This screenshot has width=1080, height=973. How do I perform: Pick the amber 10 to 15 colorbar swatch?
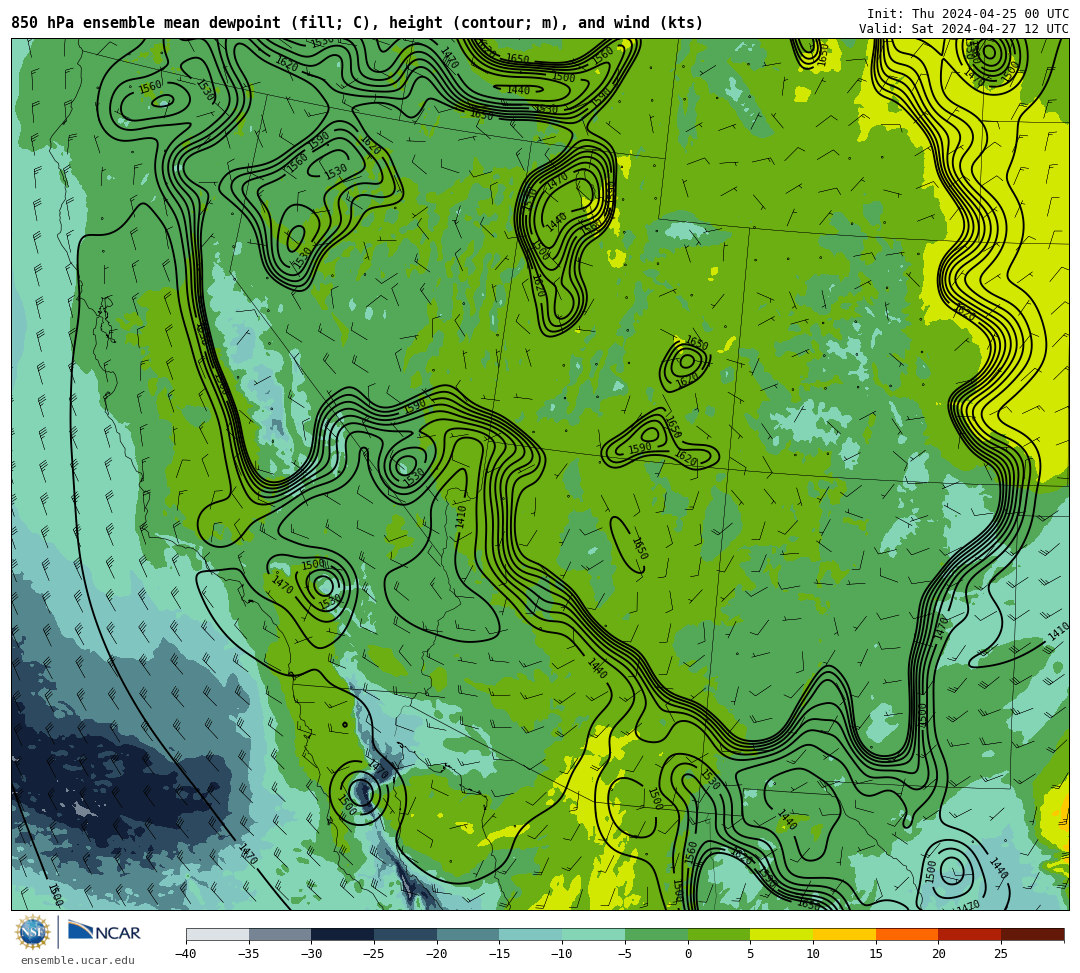pyautogui.click(x=844, y=934)
